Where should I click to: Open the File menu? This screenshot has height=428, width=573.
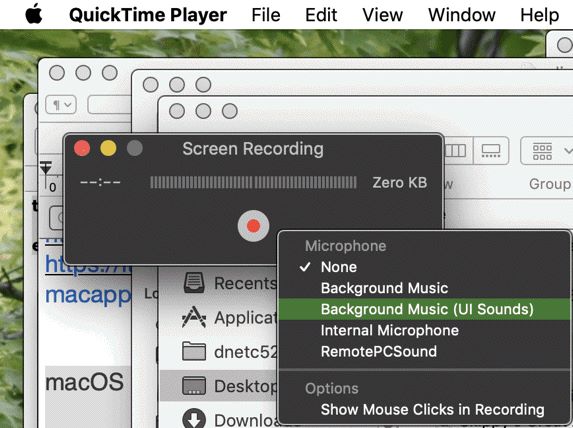(266, 15)
